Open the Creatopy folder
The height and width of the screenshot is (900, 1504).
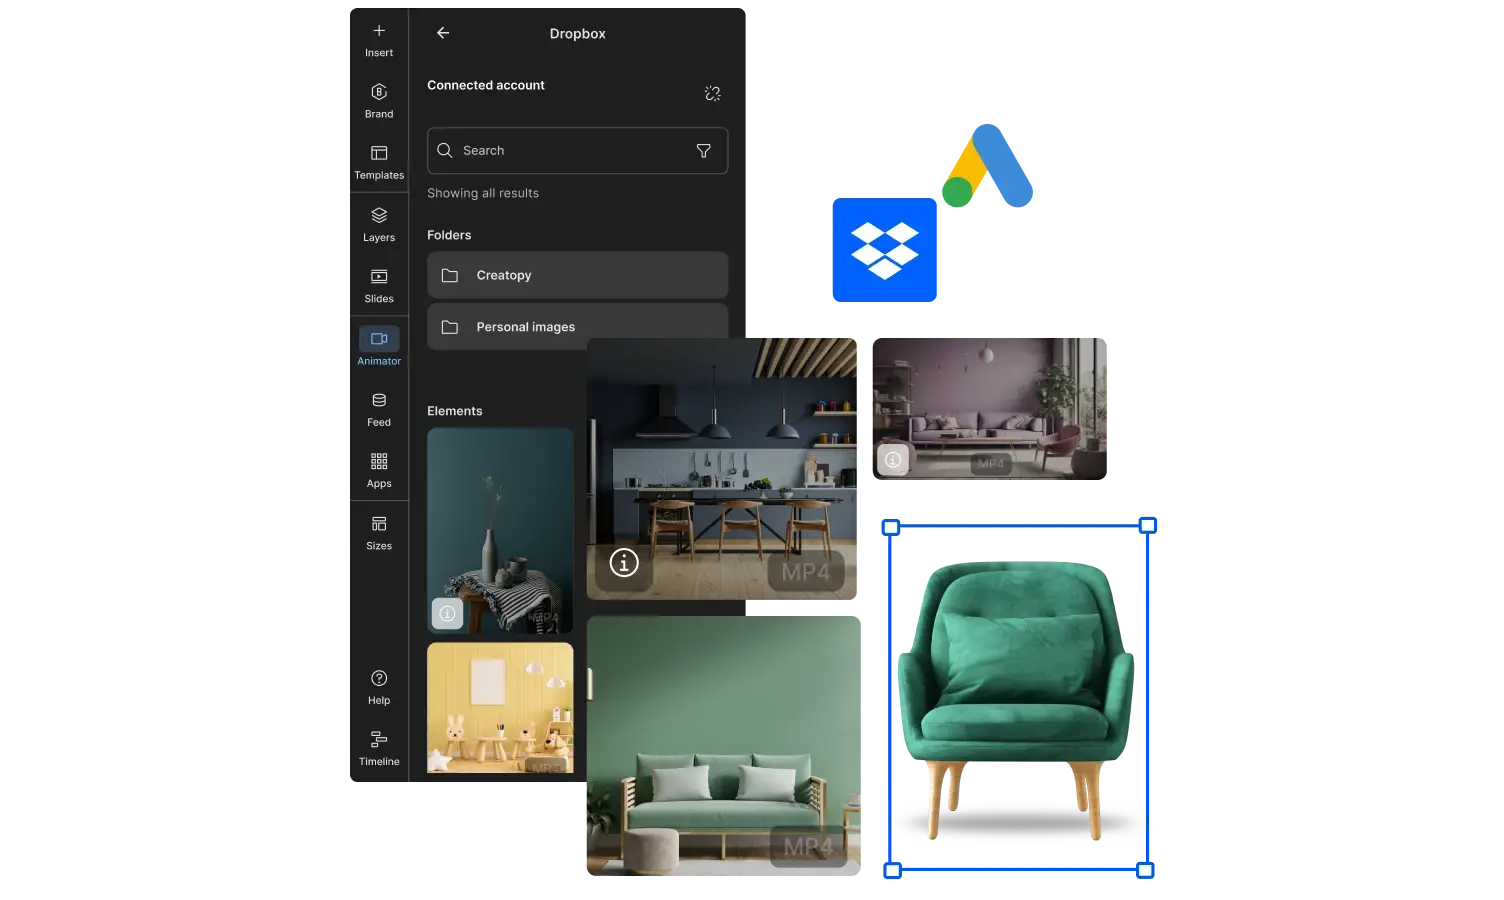[x=577, y=275]
